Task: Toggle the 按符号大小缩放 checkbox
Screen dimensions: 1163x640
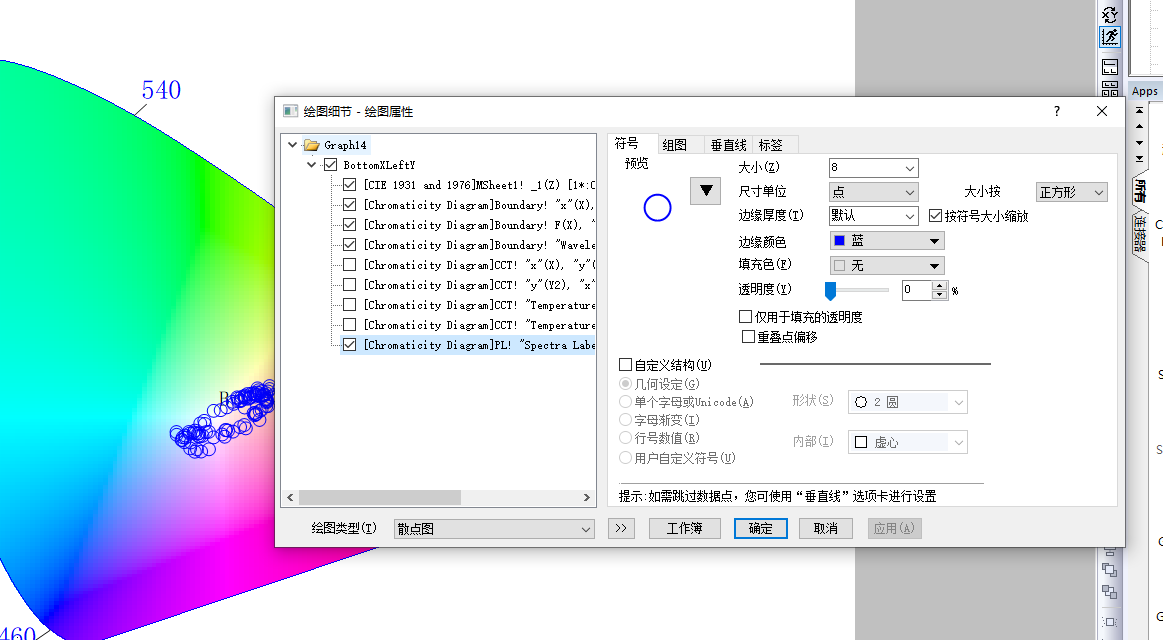Action: click(x=937, y=215)
